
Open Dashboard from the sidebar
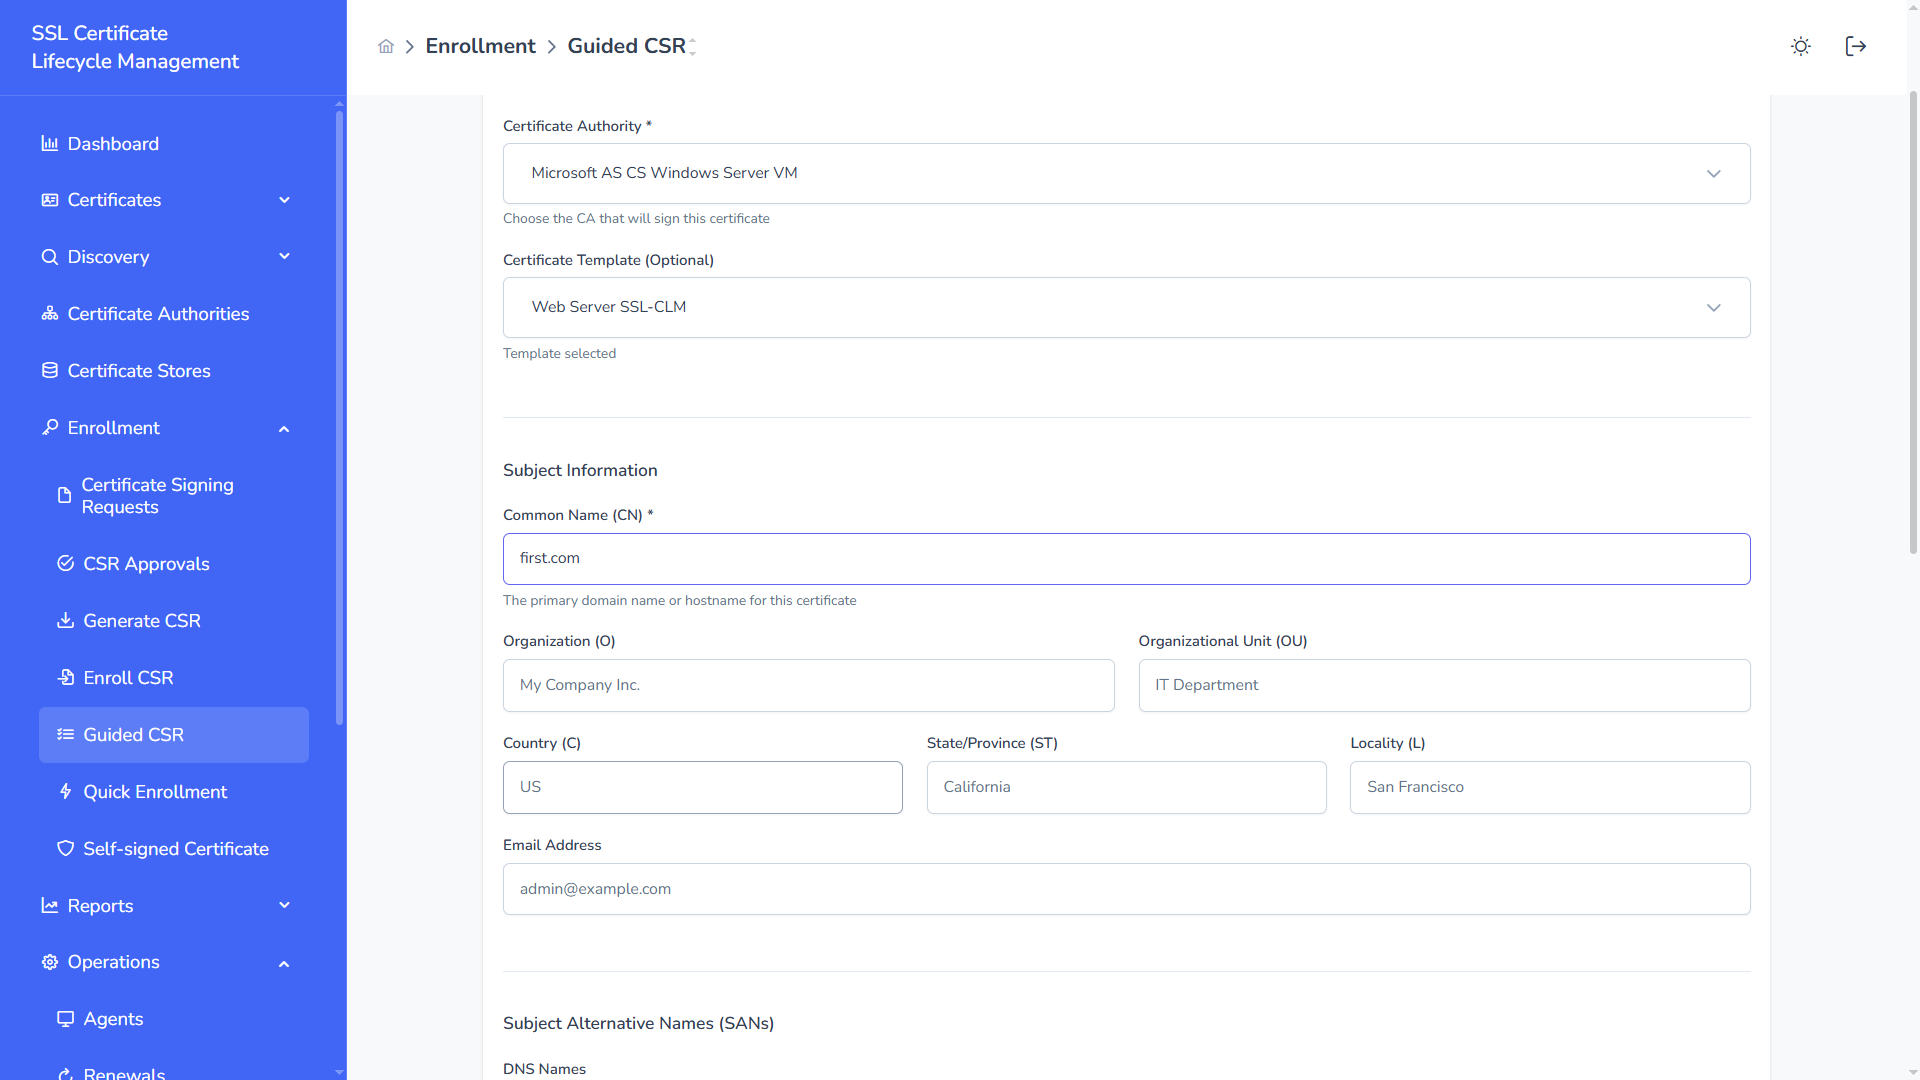tap(113, 144)
